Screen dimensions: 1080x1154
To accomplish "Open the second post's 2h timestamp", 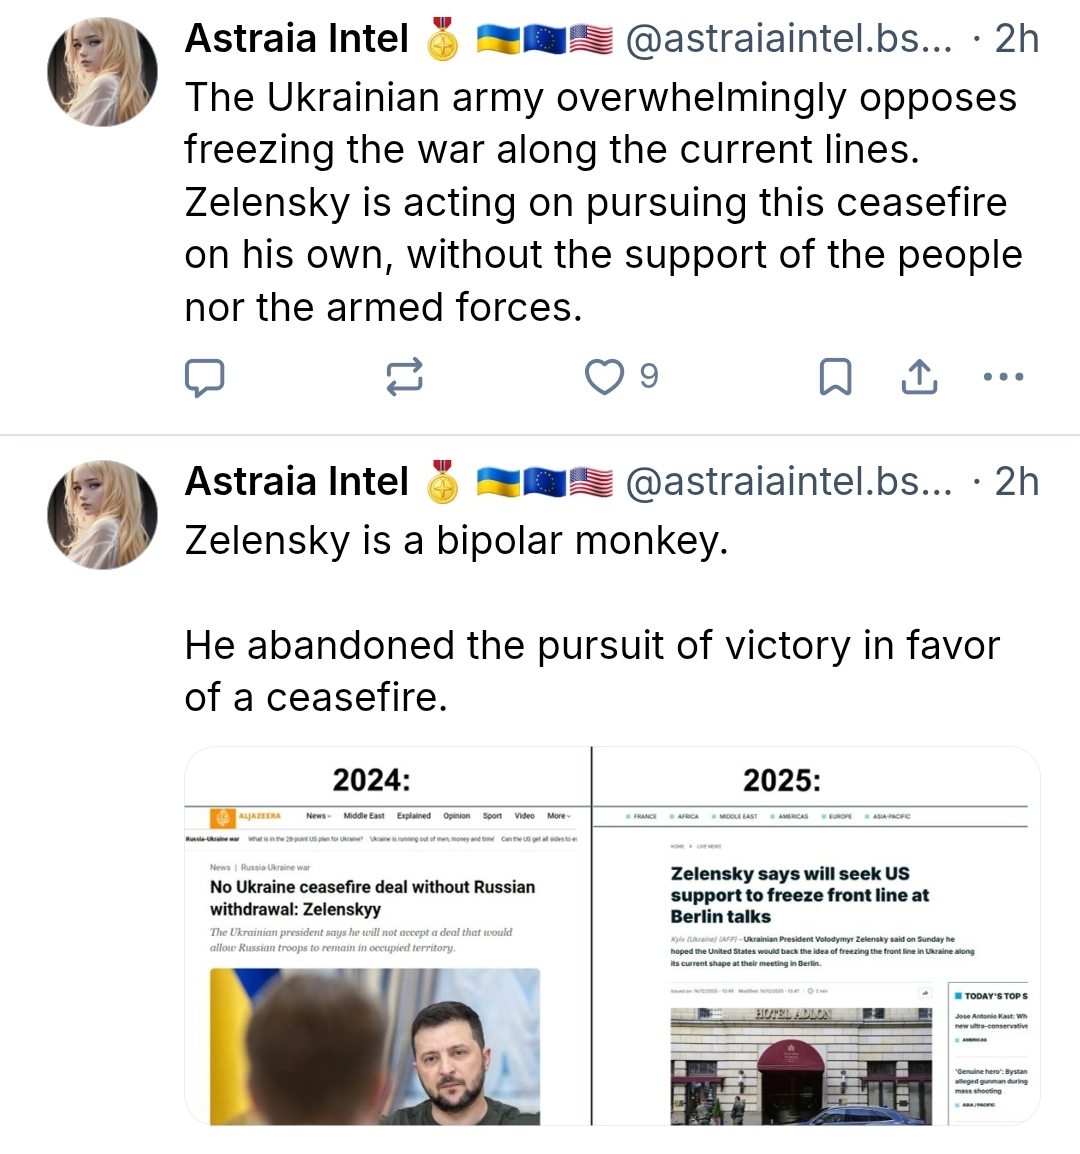I will [x=1016, y=482].
